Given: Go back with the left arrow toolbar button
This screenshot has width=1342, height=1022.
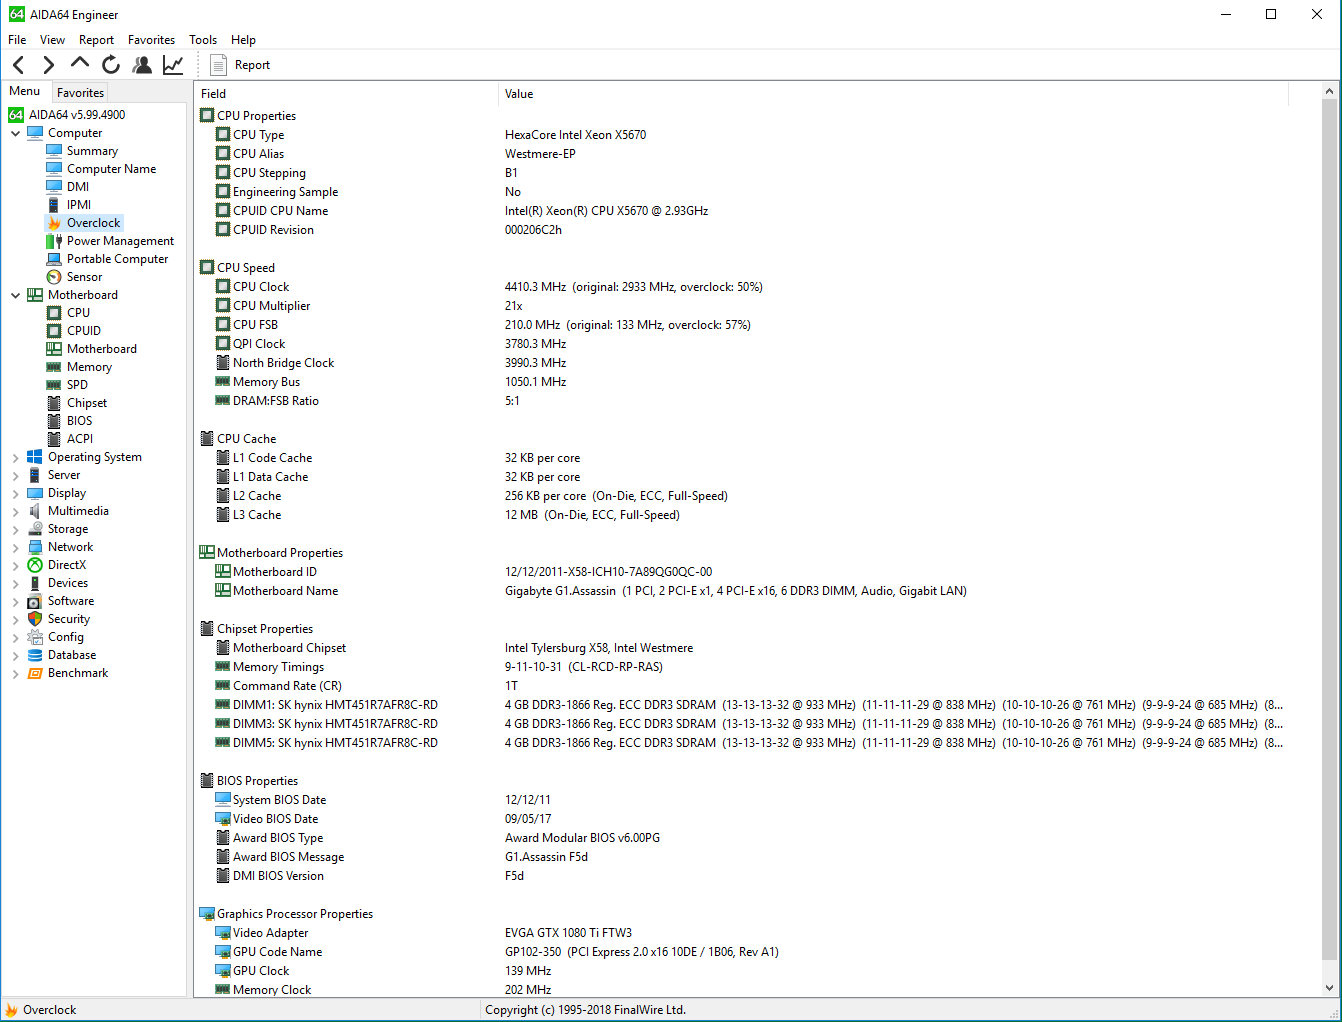Looking at the screenshot, I should pyautogui.click(x=19, y=65).
